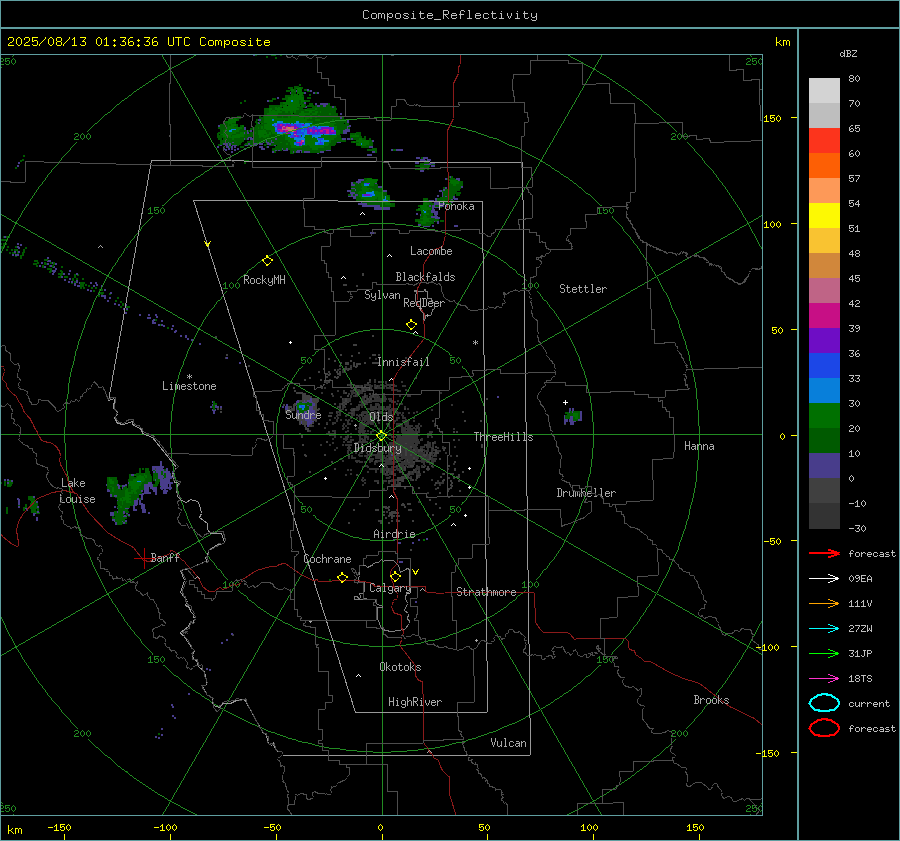
Task: Click the Composite_Reflectivity title
Action: click(449, 15)
